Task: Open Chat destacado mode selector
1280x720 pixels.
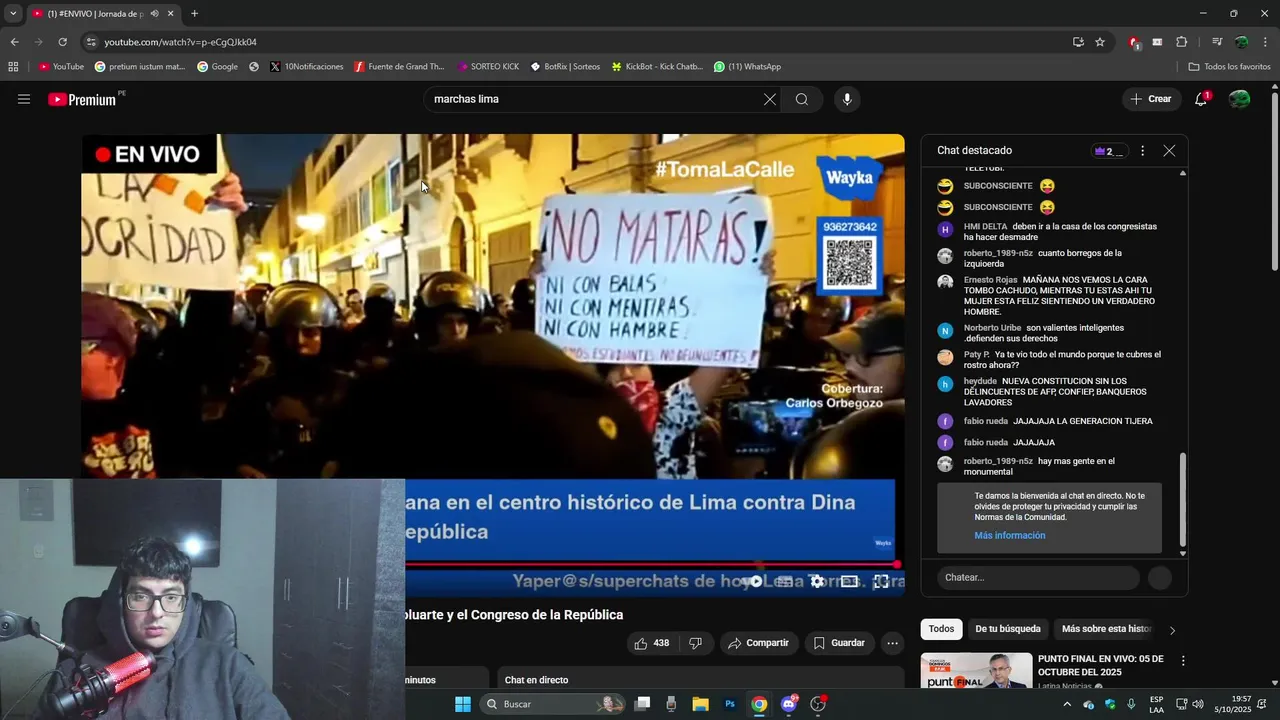Action: tap(974, 151)
